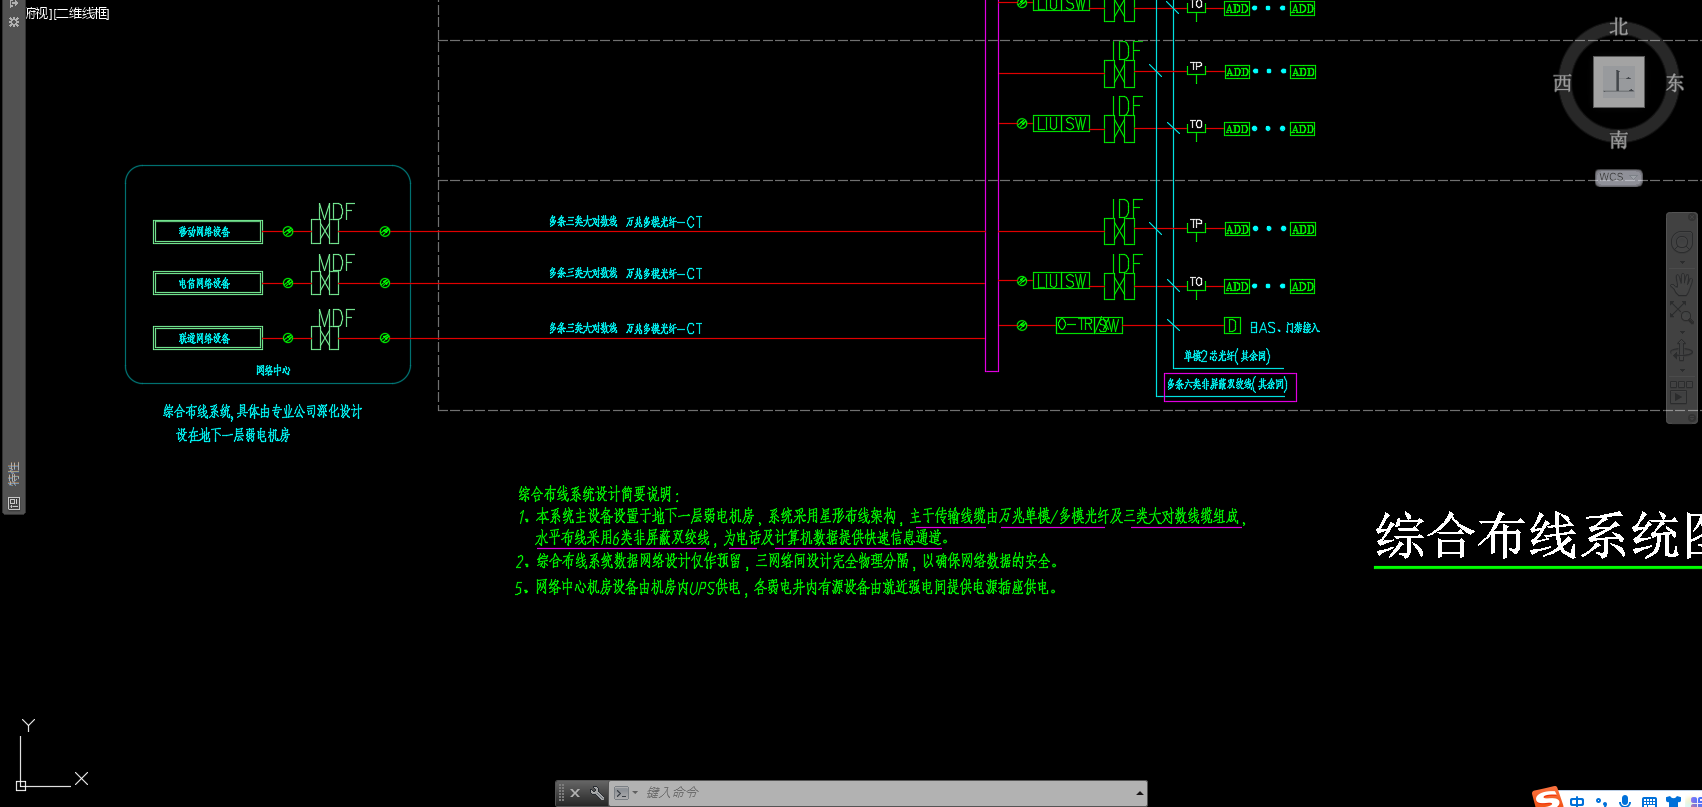The image size is (1702, 807).
Task: Open the Sogou skin shirt icon
Action: coord(1673,801)
